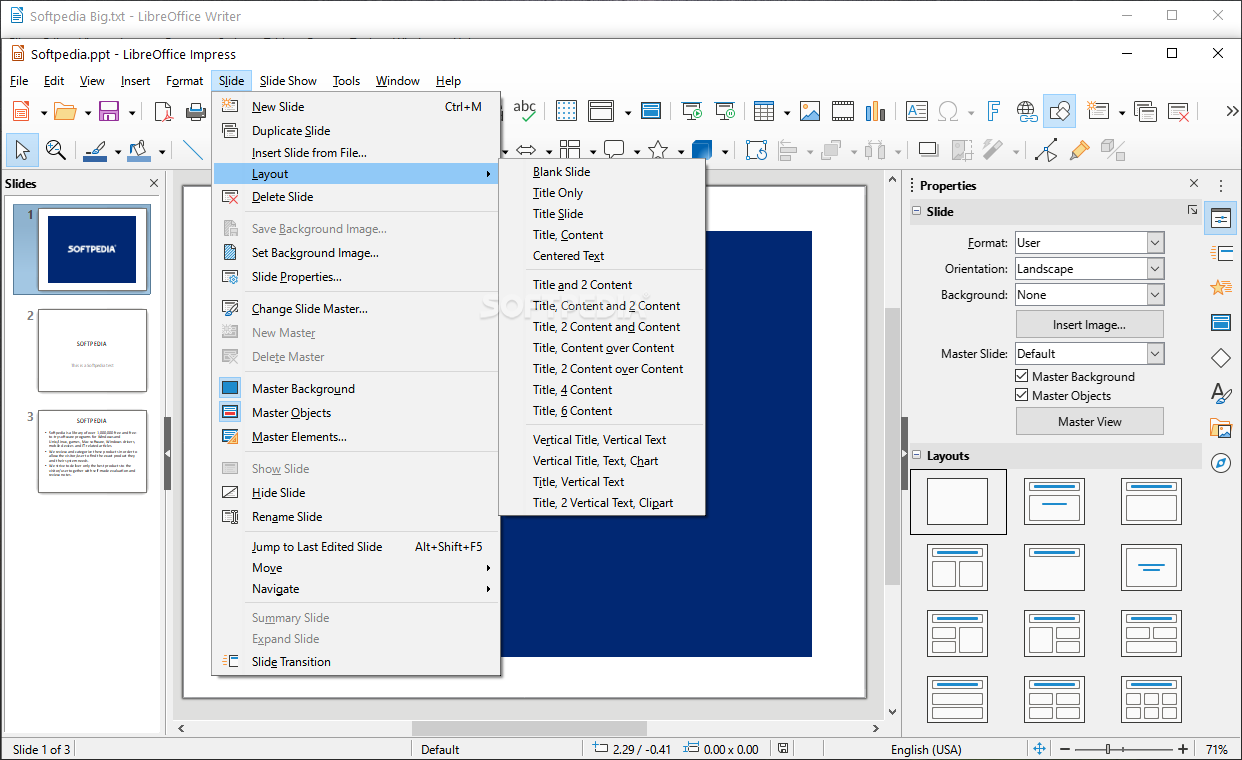The image size is (1242, 760).
Task: Click the Insert Table icon
Action: 764,111
